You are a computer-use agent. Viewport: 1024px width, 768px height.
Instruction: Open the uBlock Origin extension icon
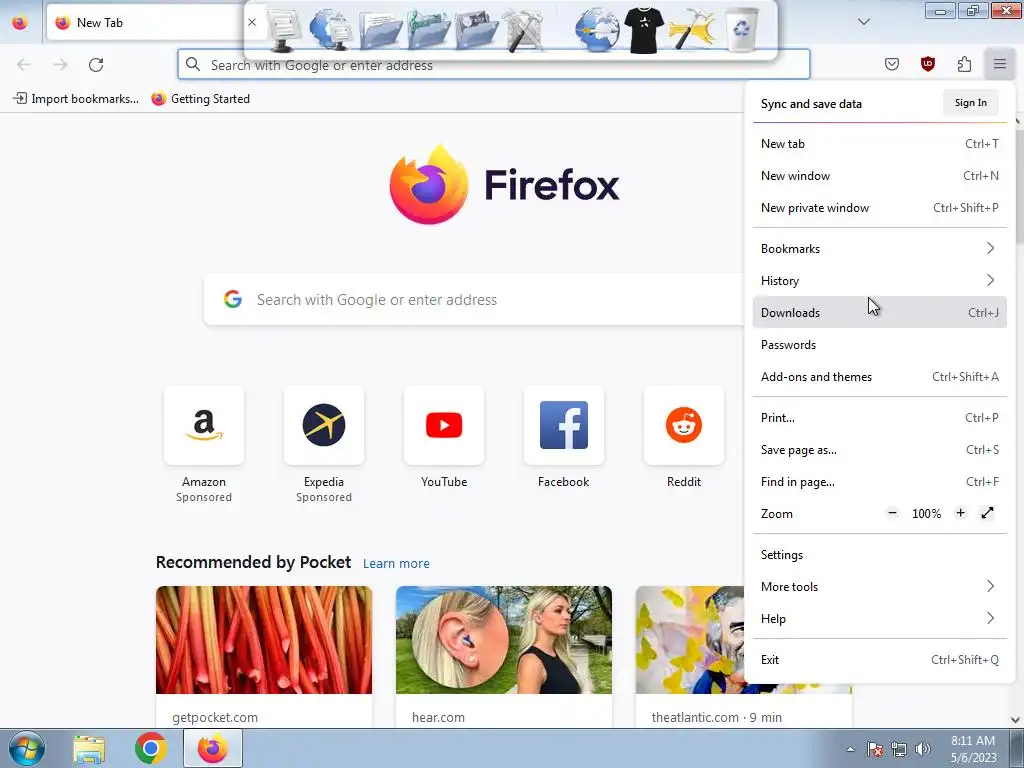click(928, 64)
